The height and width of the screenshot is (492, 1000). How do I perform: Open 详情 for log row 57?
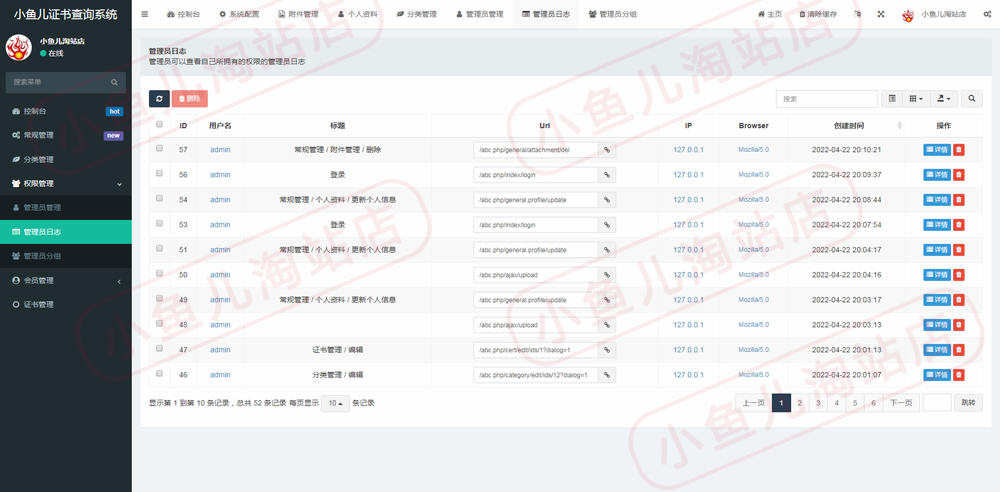coord(937,150)
